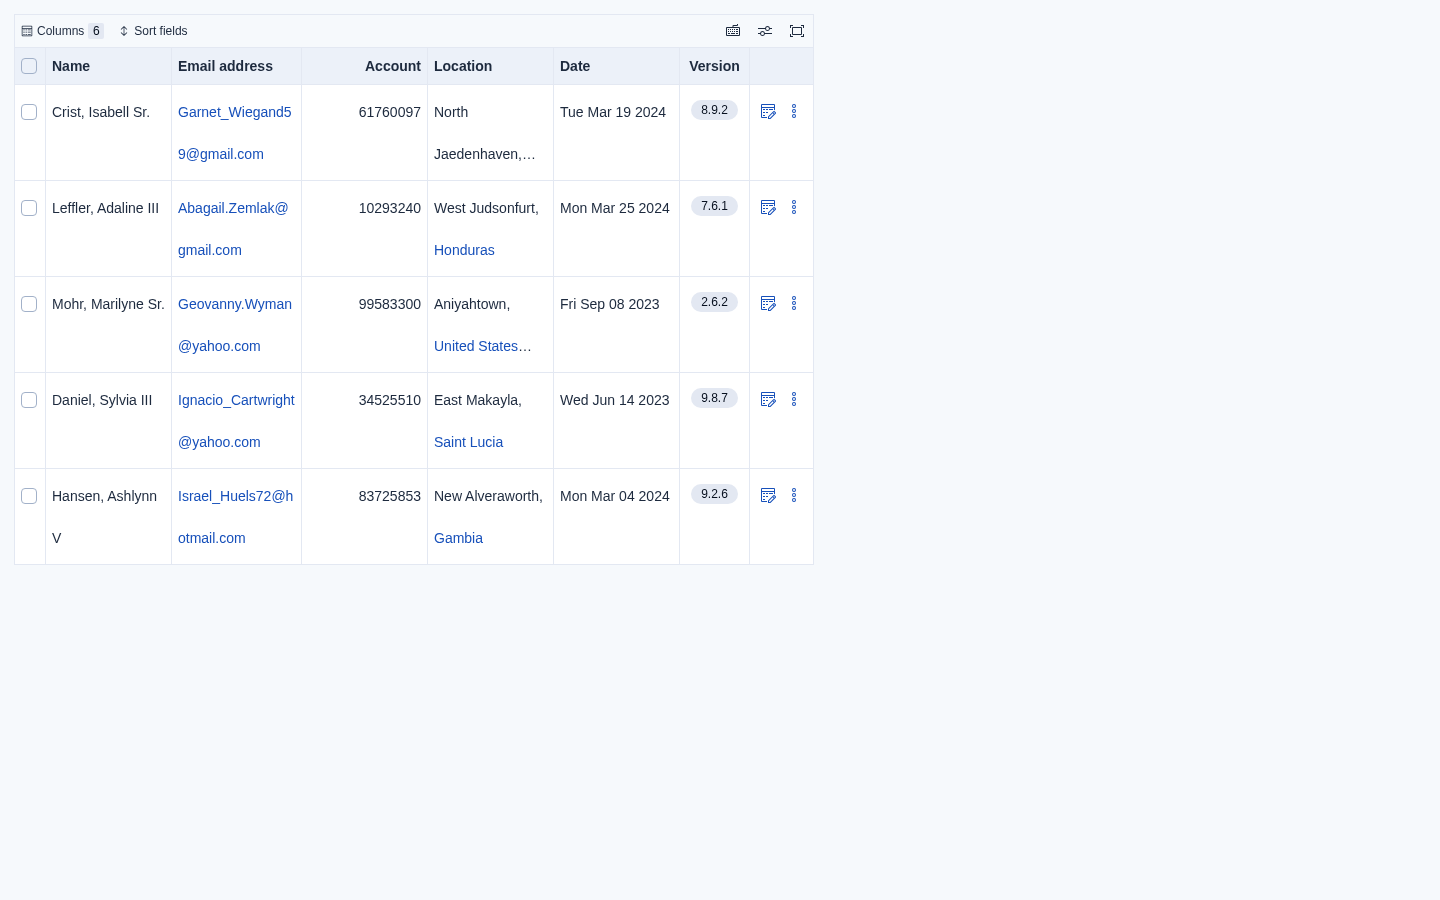Click version badge 9.2.6
This screenshot has width=1440, height=900.
pos(714,494)
